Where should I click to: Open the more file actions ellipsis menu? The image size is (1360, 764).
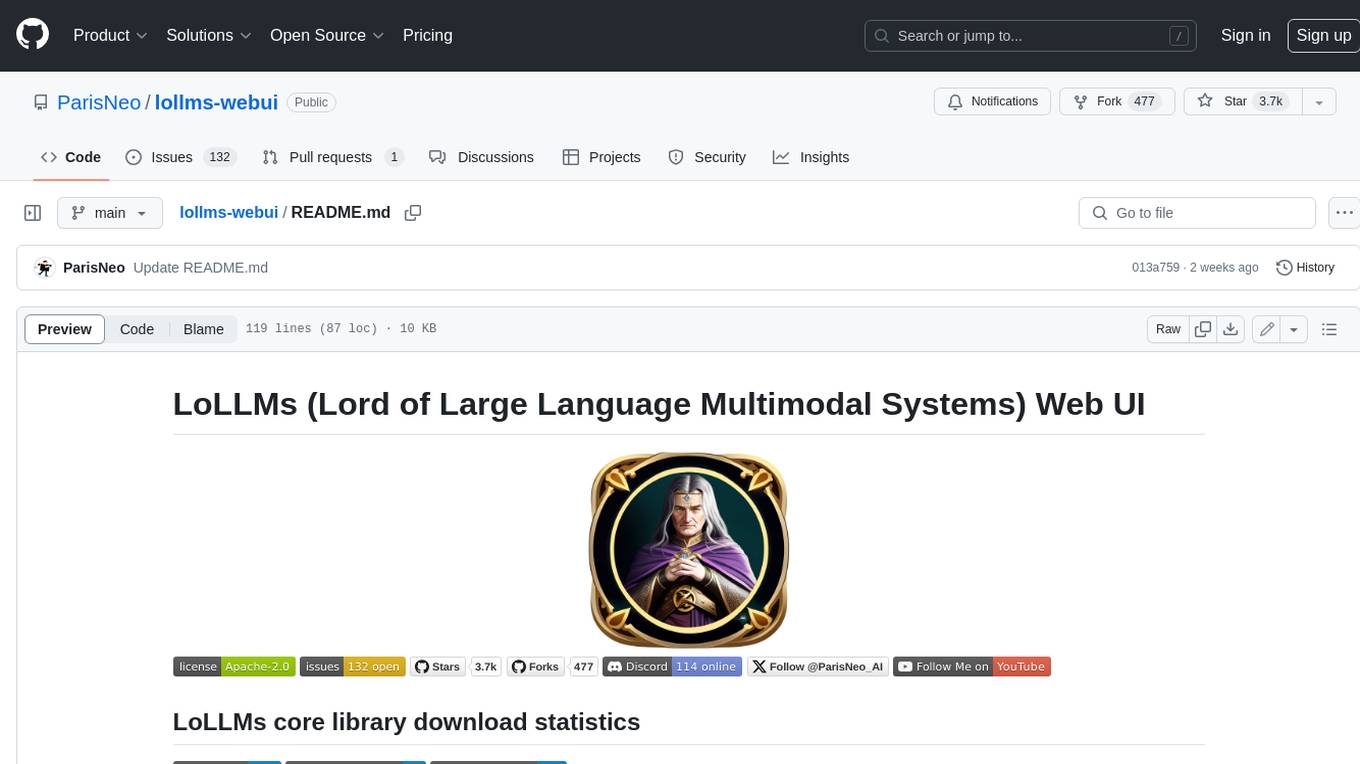pyautogui.click(x=1344, y=213)
